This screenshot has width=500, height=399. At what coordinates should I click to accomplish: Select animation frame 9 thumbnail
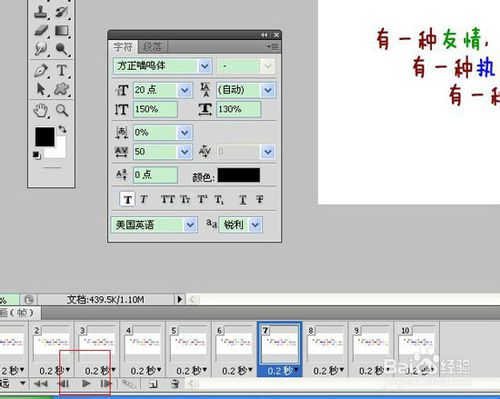(371, 344)
